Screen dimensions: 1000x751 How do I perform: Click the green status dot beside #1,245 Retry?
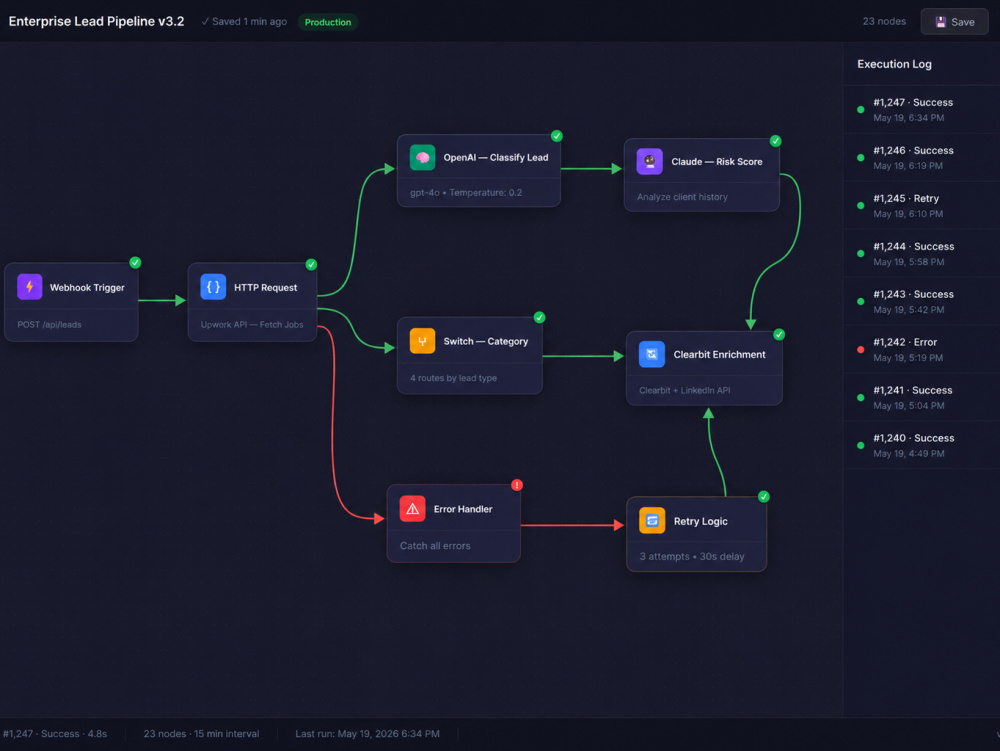pyautogui.click(x=860, y=205)
